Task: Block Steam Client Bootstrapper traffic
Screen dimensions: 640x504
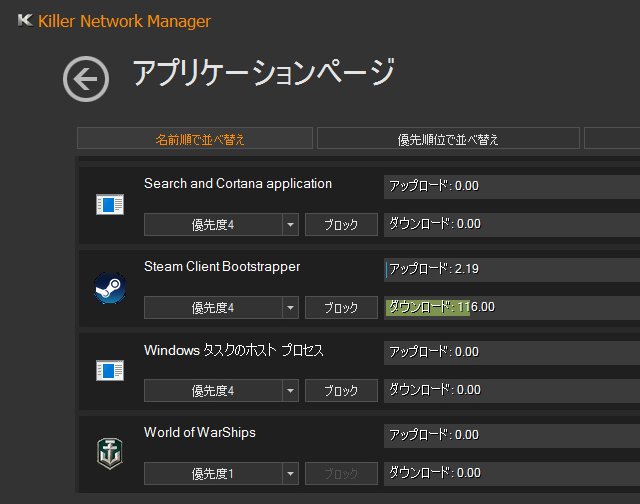Action: [341, 308]
